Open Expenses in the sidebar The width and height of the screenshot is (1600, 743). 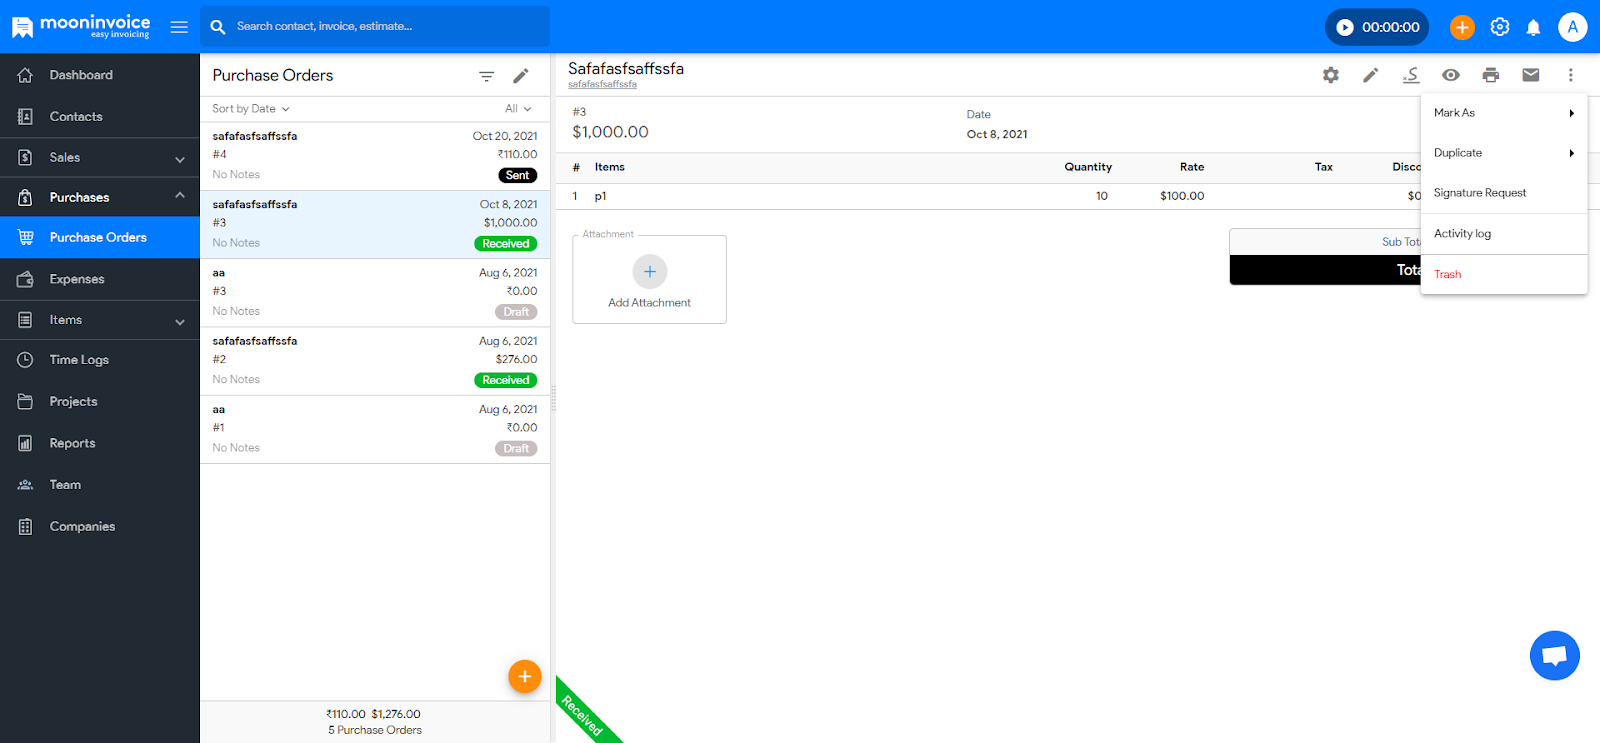pyautogui.click(x=100, y=279)
